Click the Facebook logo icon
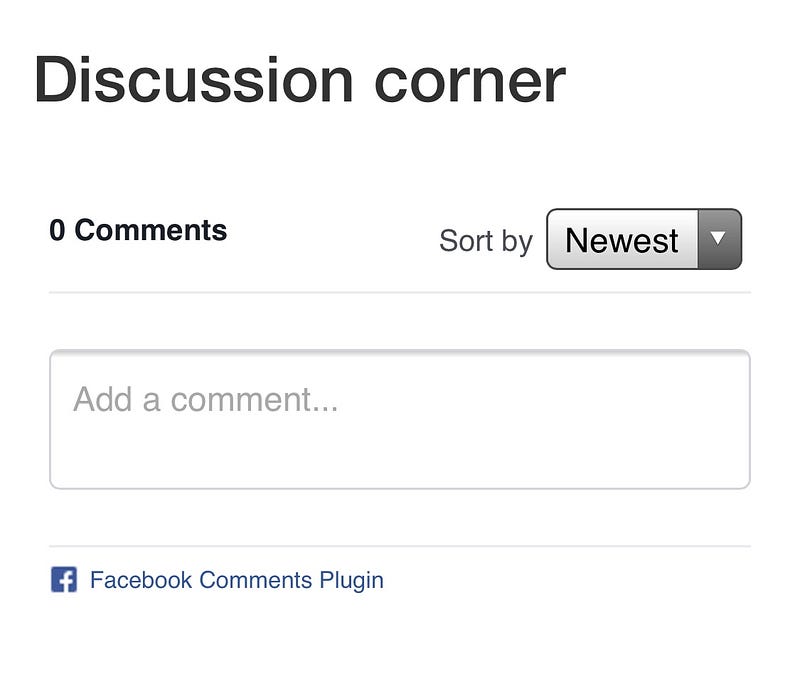 click(x=64, y=579)
